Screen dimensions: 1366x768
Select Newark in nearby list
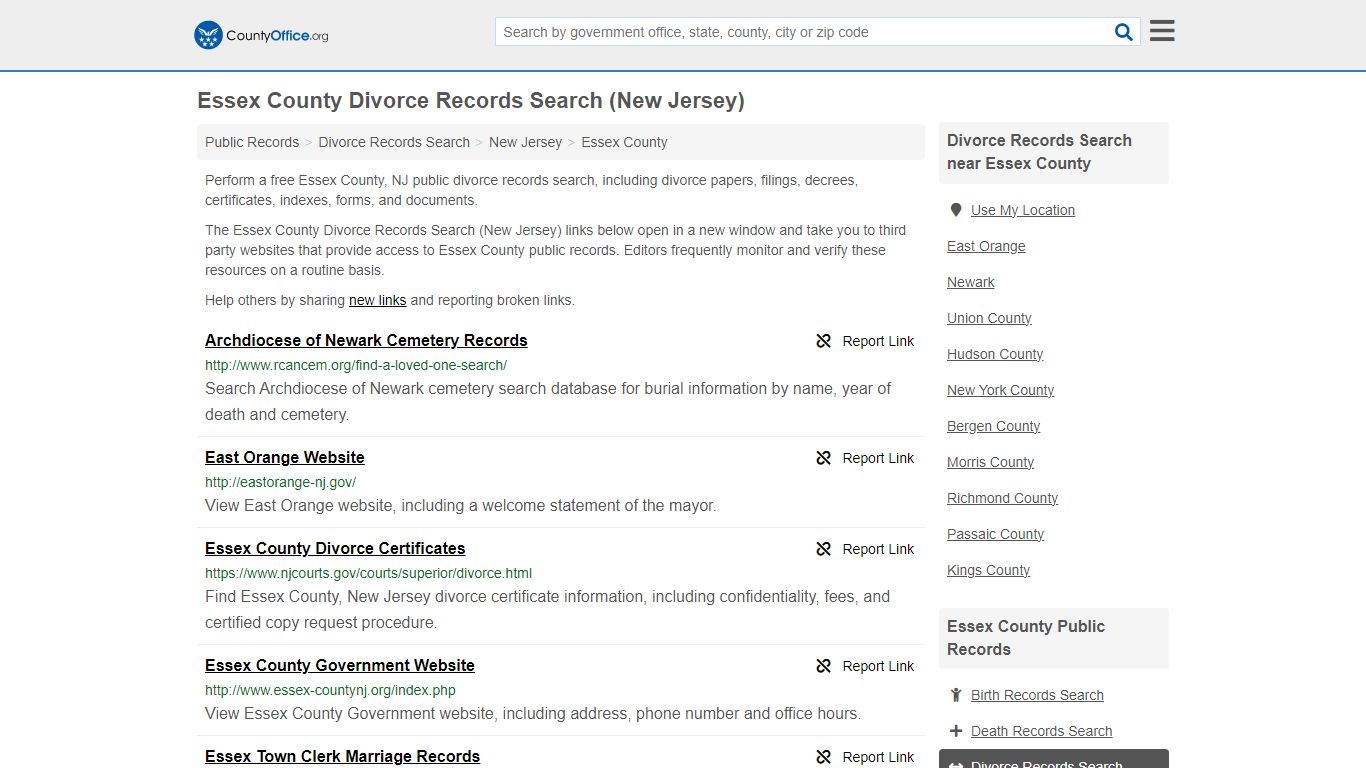click(971, 282)
